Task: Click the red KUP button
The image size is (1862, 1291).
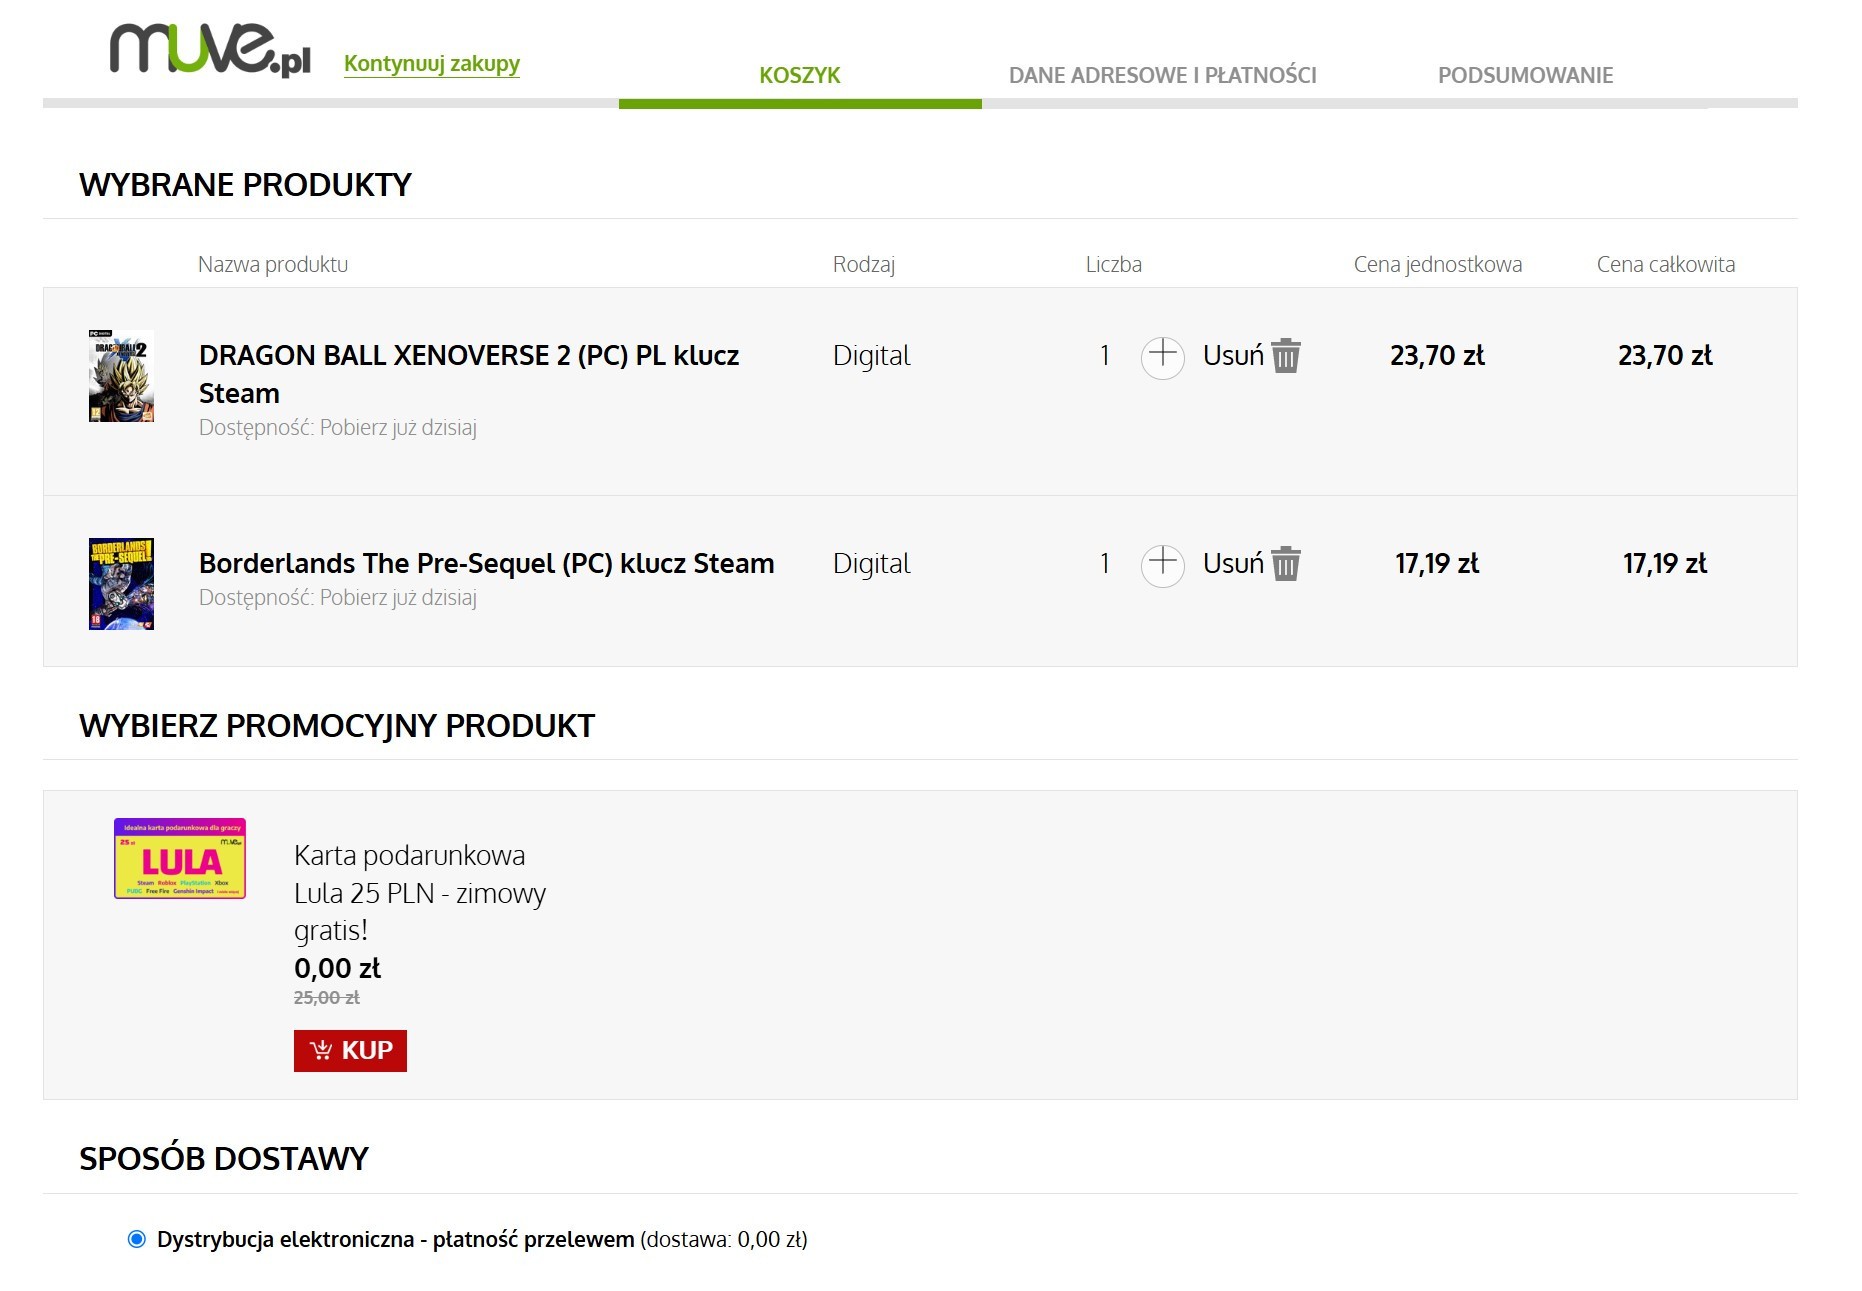Action: [x=350, y=1050]
